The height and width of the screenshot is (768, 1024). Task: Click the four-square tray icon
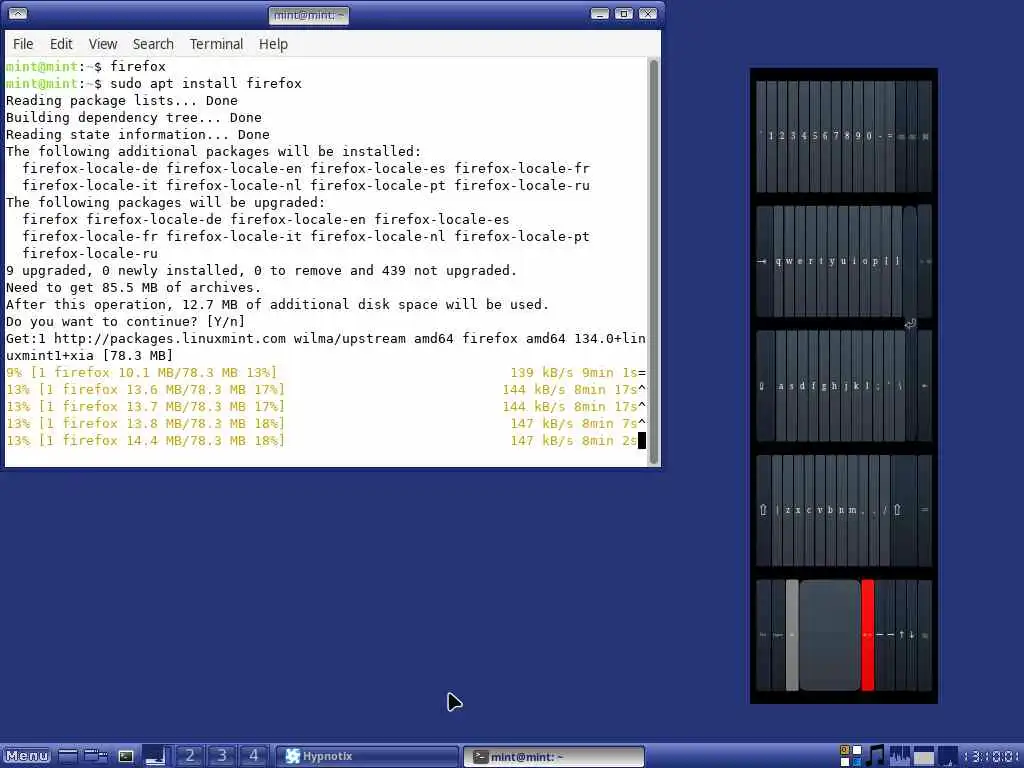pos(850,756)
